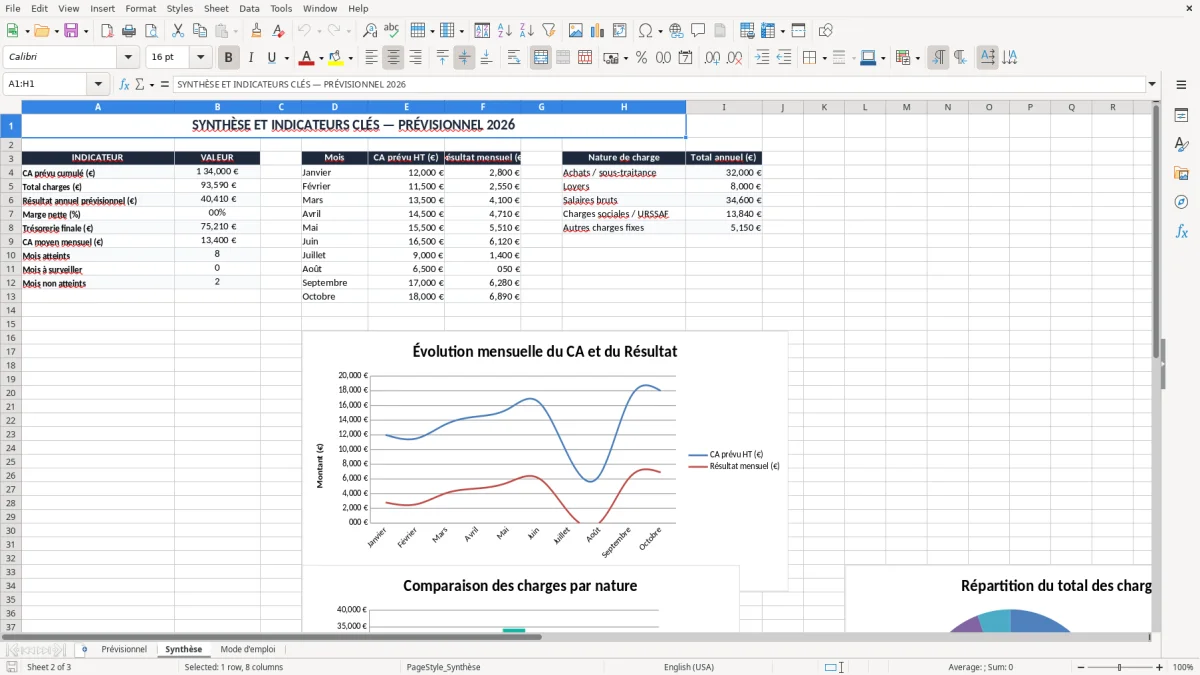Toggle Center Vertically alignment
This screenshot has width=1200, height=675.
pos(464,58)
